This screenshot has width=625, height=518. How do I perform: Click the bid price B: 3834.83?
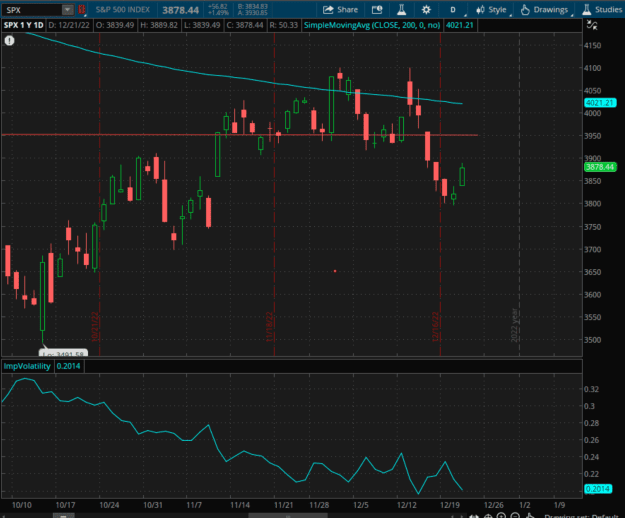[x=253, y=7]
